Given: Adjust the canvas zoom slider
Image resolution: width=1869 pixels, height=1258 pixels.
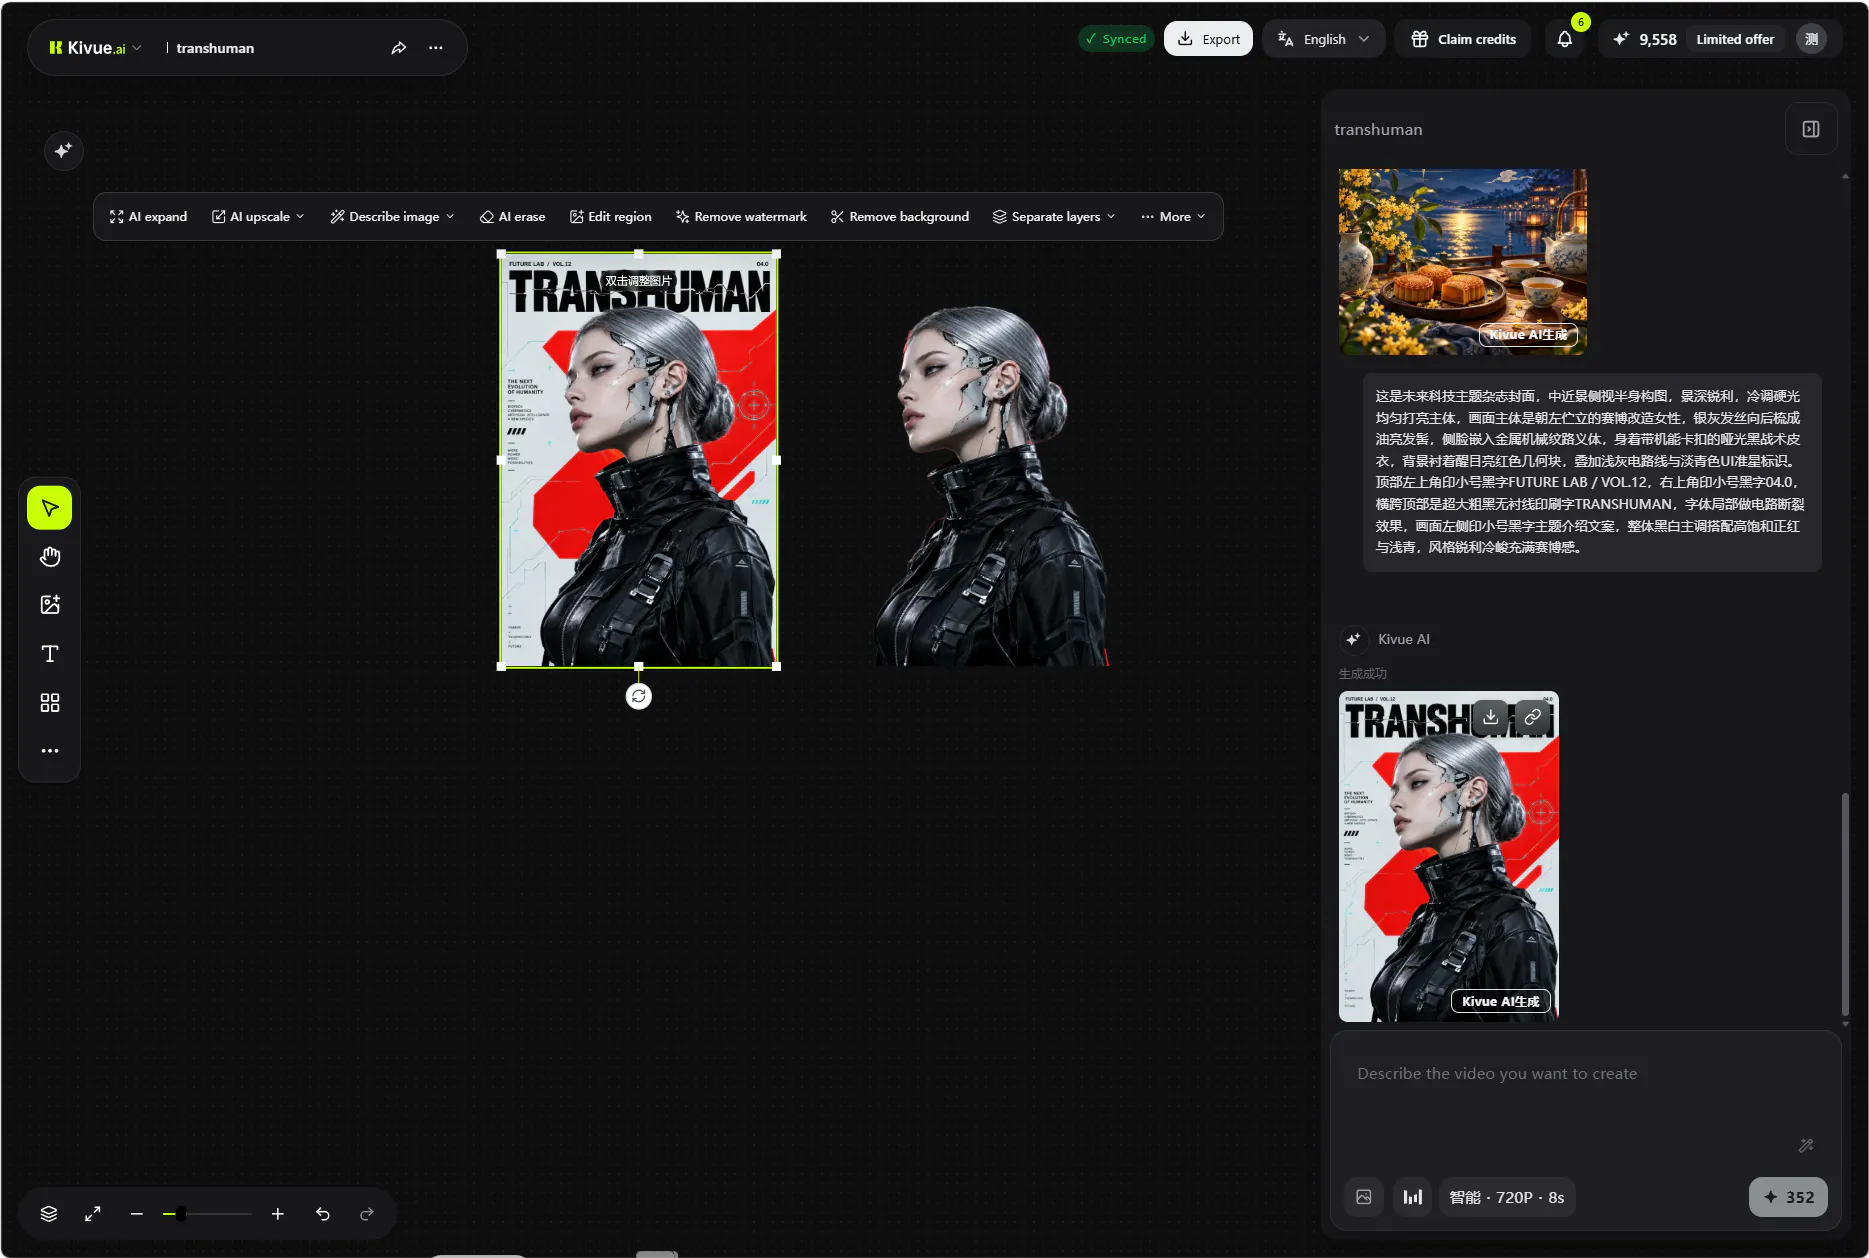Looking at the screenshot, I should point(207,1214).
